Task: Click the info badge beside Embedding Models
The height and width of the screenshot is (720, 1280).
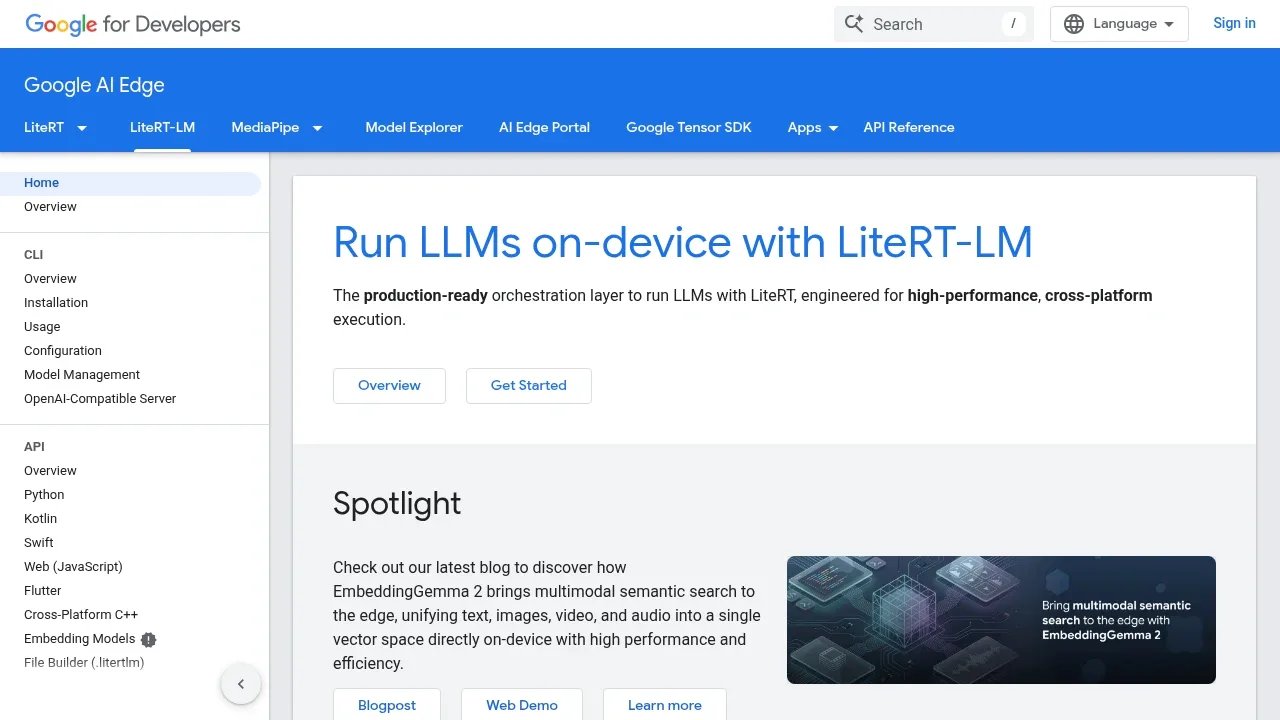Action: [149, 639]
